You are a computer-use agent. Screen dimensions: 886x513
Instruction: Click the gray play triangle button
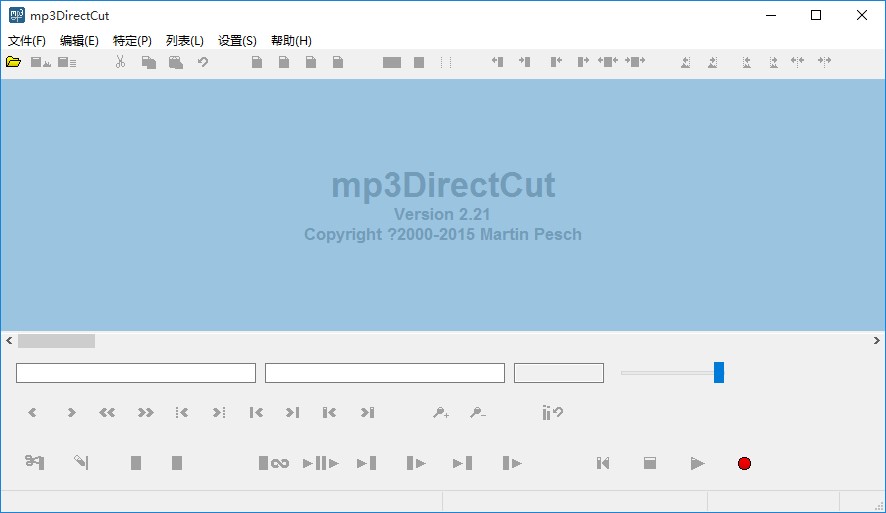click(697, 463)
